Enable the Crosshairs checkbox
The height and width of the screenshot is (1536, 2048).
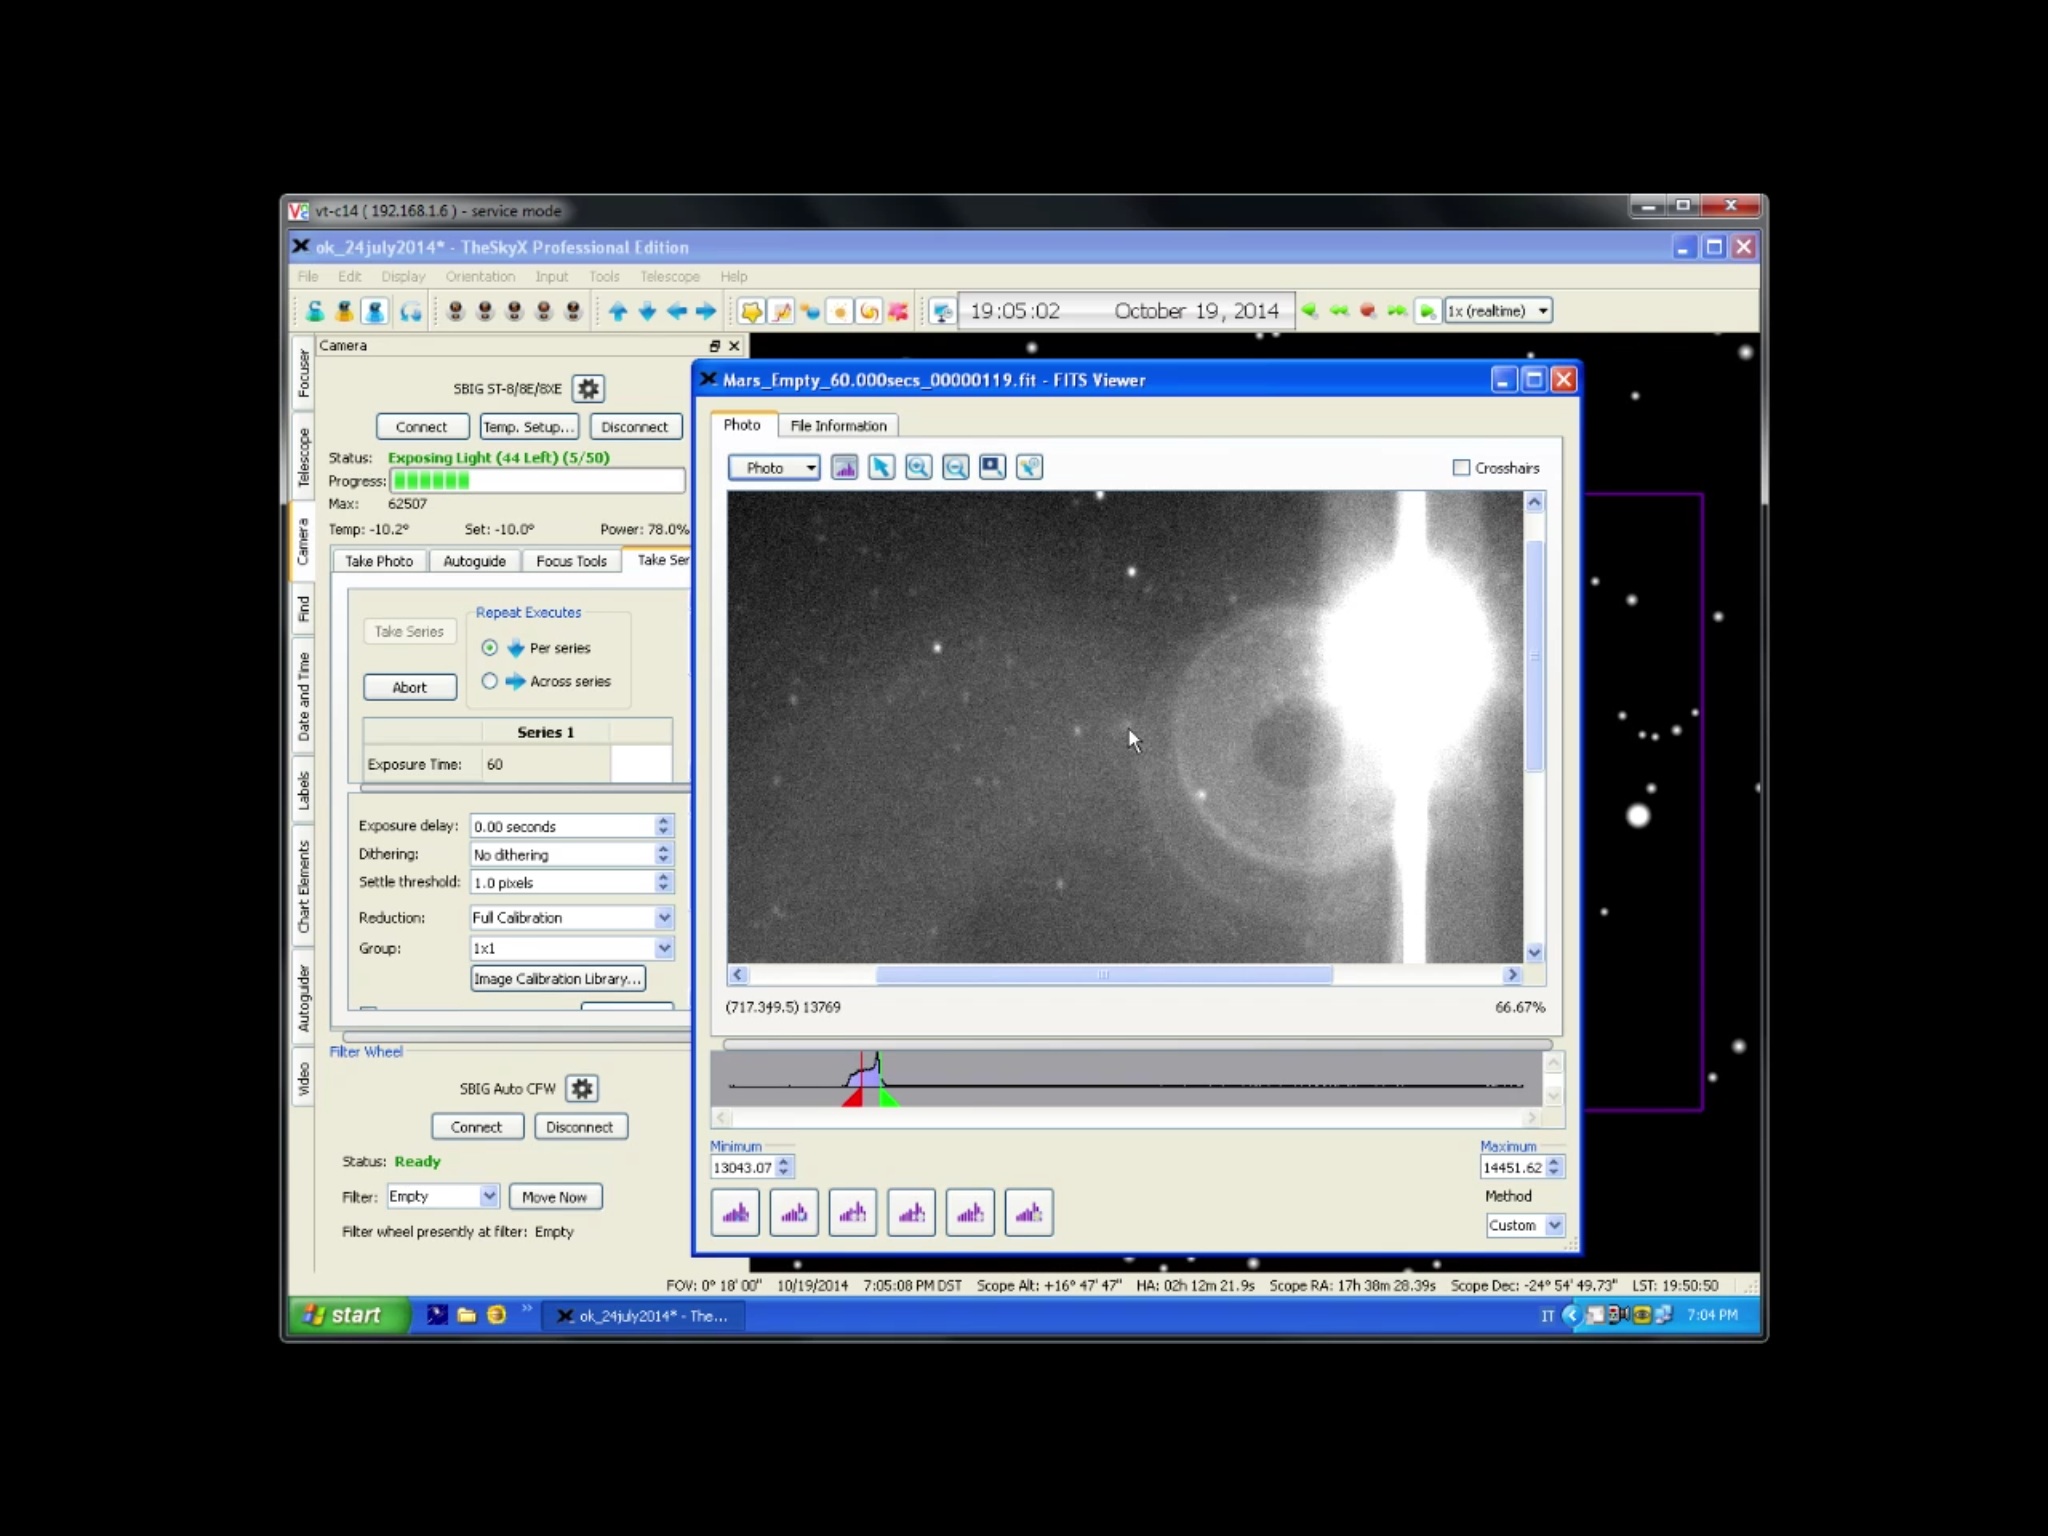(x=1461, y=467)
